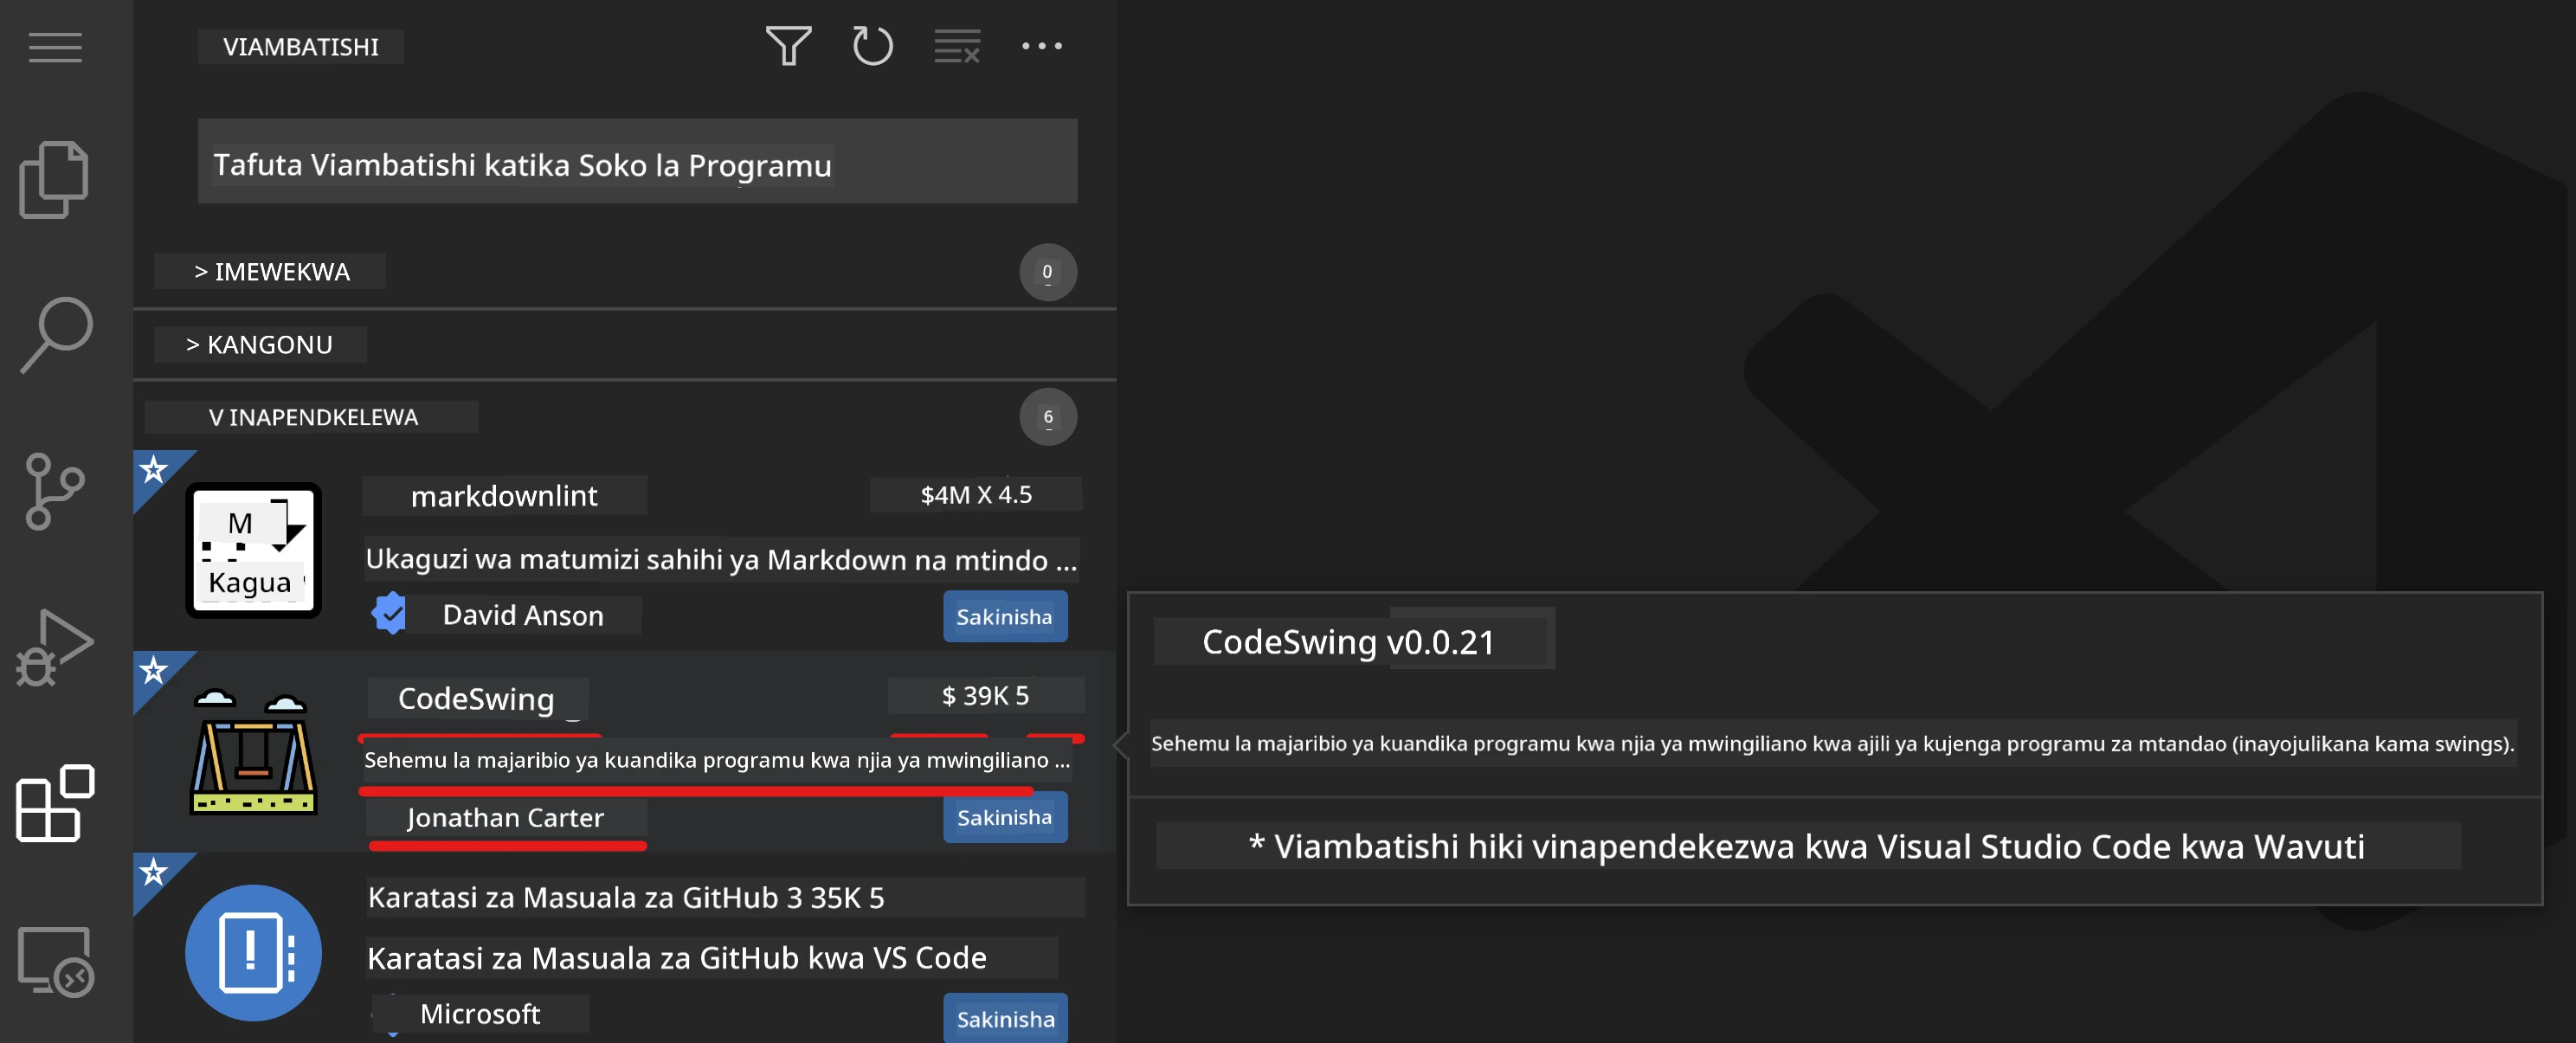The width and height of the screenshot is (2576, 1043).
Task: Click the VIAMBATISHI panel title
Action: click(301, 47)
